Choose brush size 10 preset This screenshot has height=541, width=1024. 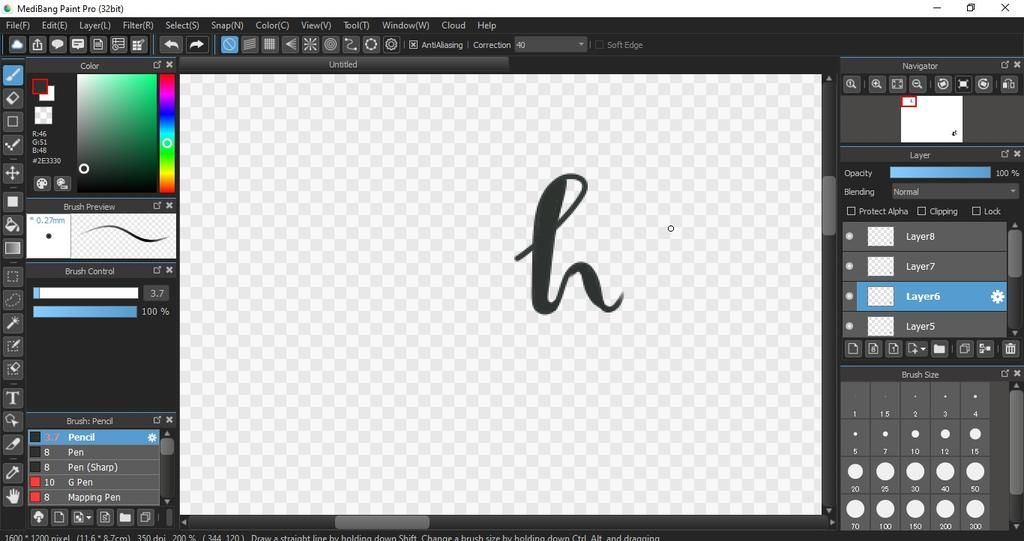coord(915,438)
